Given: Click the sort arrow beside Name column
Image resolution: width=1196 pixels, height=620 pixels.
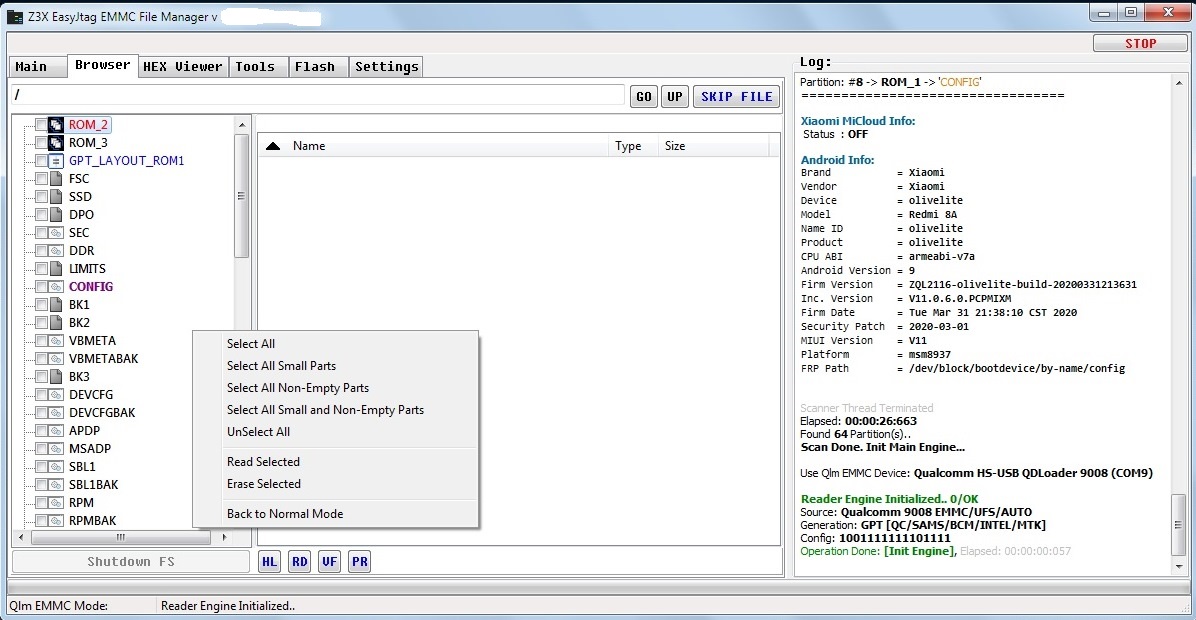Looking at the screenshot, I should [x=273, y=146].
